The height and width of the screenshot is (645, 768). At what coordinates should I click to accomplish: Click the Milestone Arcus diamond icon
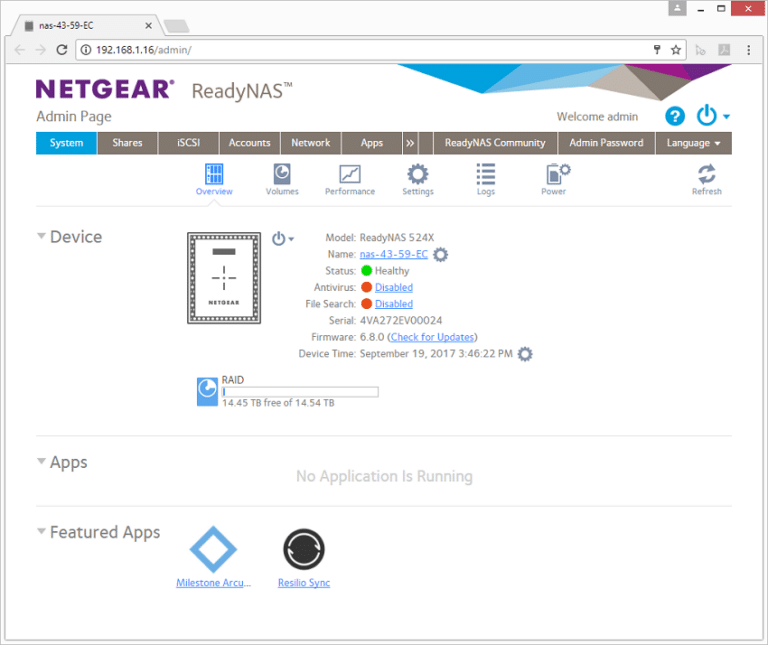[x=213, y=549]
